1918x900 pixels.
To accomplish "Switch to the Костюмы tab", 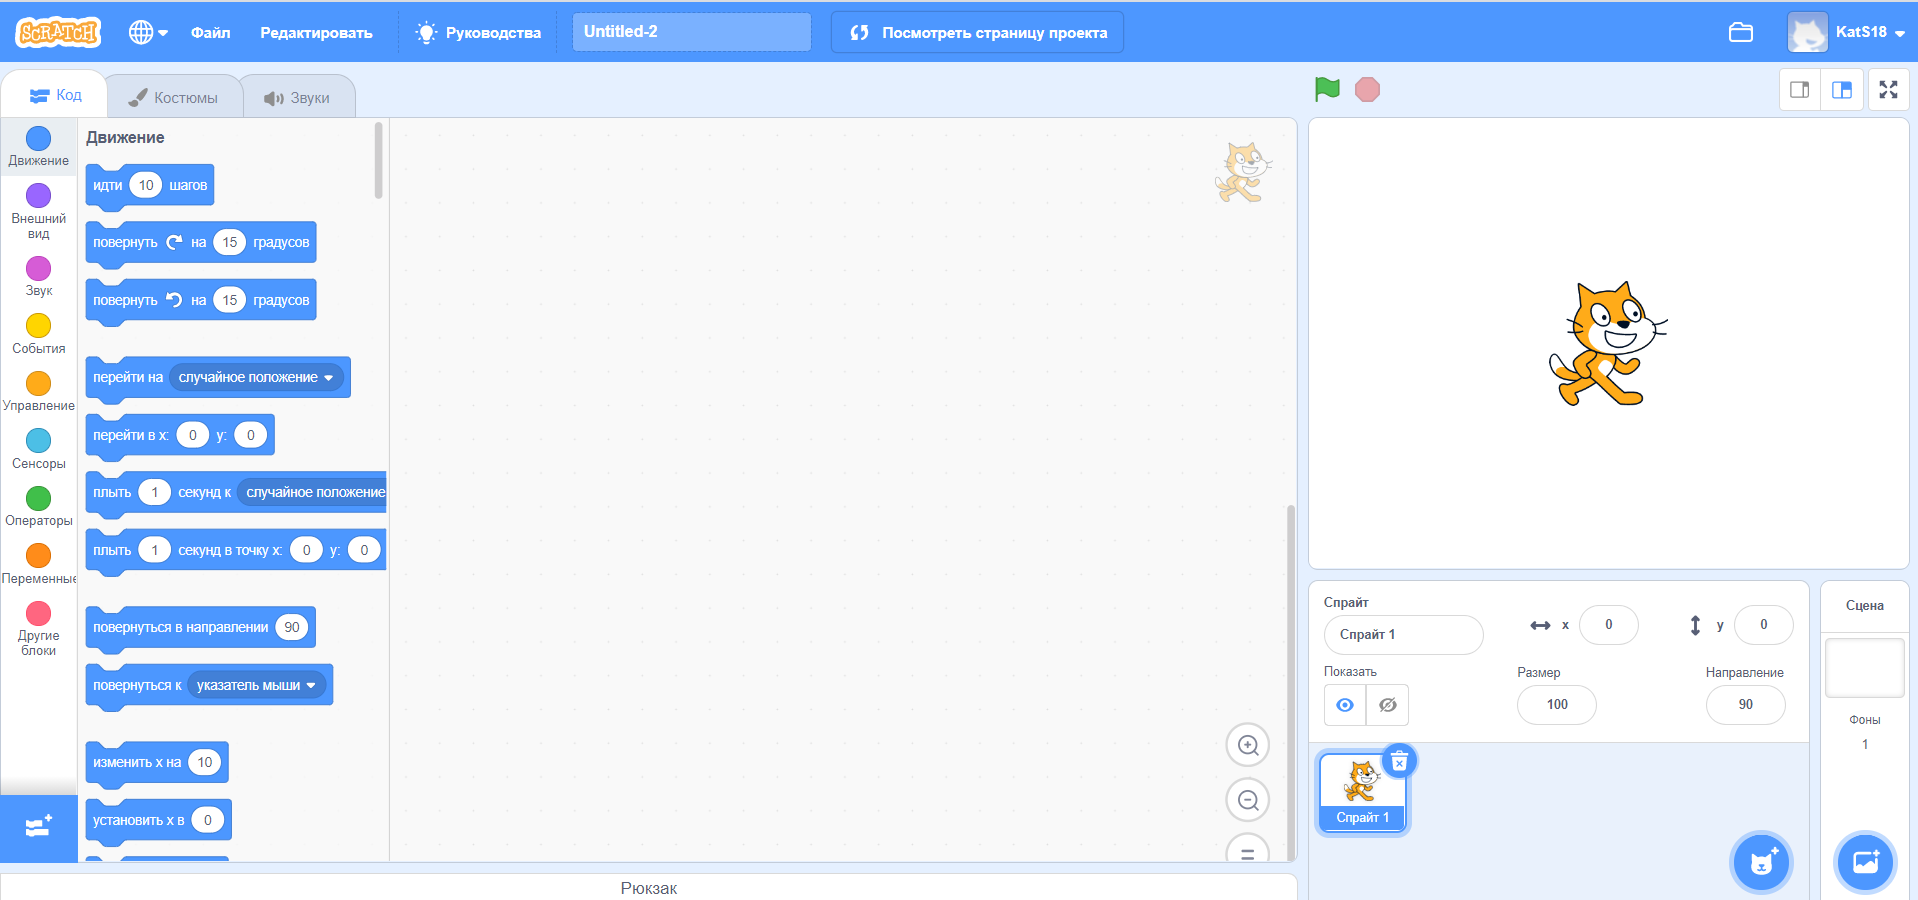I will point(173,98).
